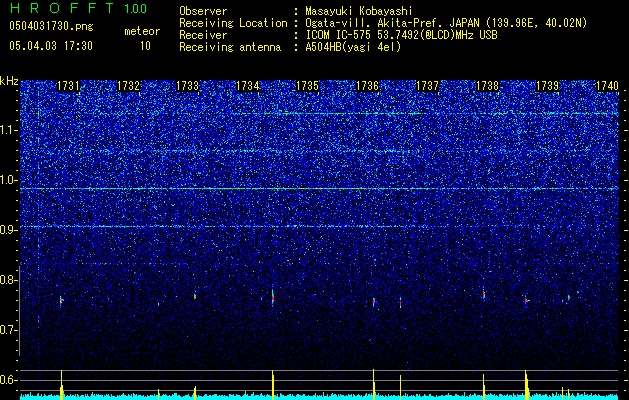Click the 0.7 kHz axis label

9,330
